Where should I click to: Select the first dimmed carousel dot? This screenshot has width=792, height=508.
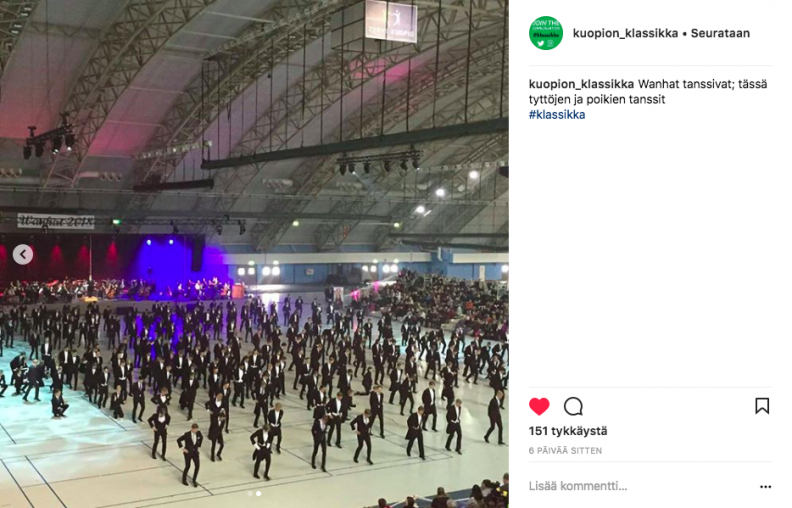pos(250,493)
